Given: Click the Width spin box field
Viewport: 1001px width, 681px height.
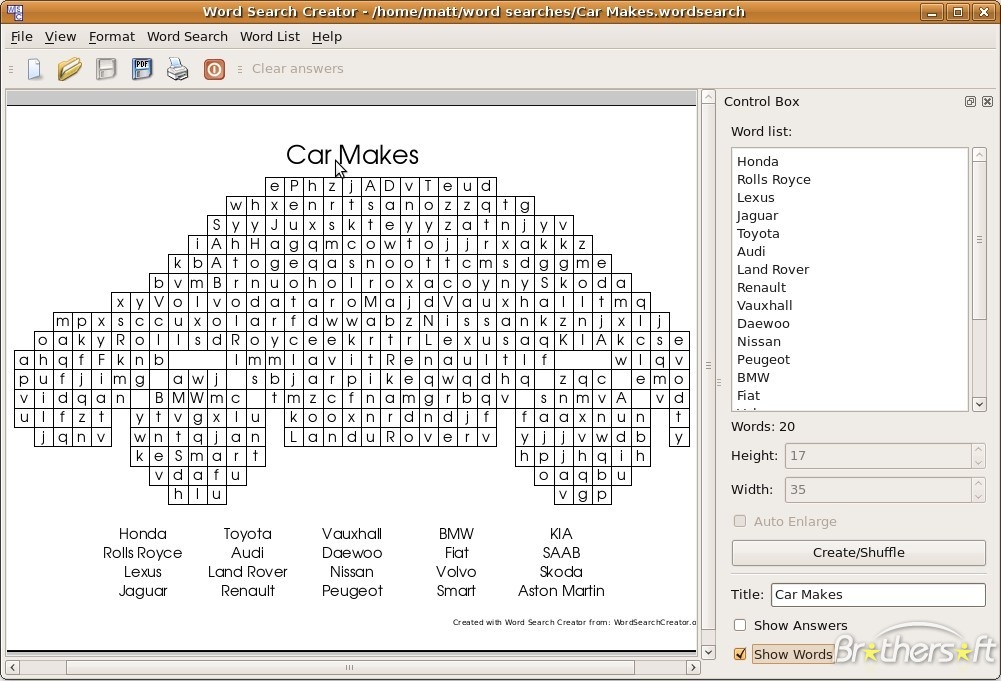Looking at the screenshot, I should [x=878, y=490].
